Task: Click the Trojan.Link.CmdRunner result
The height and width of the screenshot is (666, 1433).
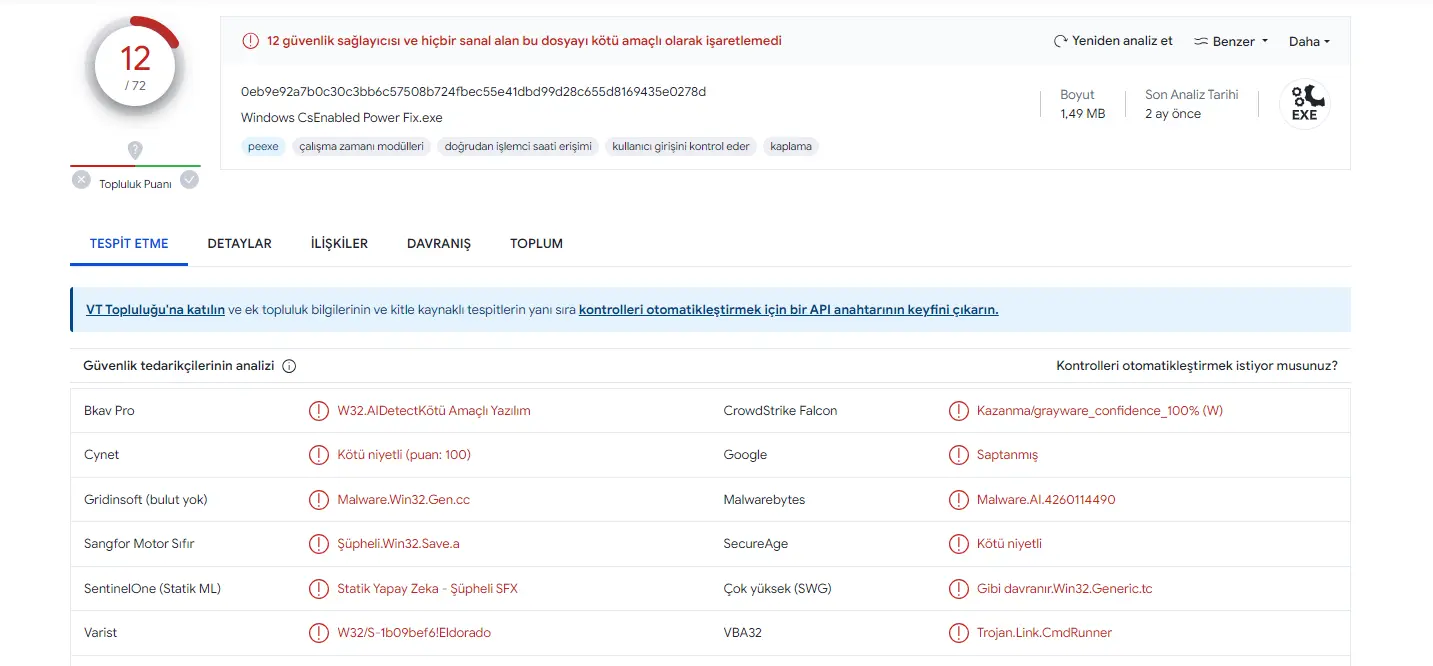Action: 1044,633
